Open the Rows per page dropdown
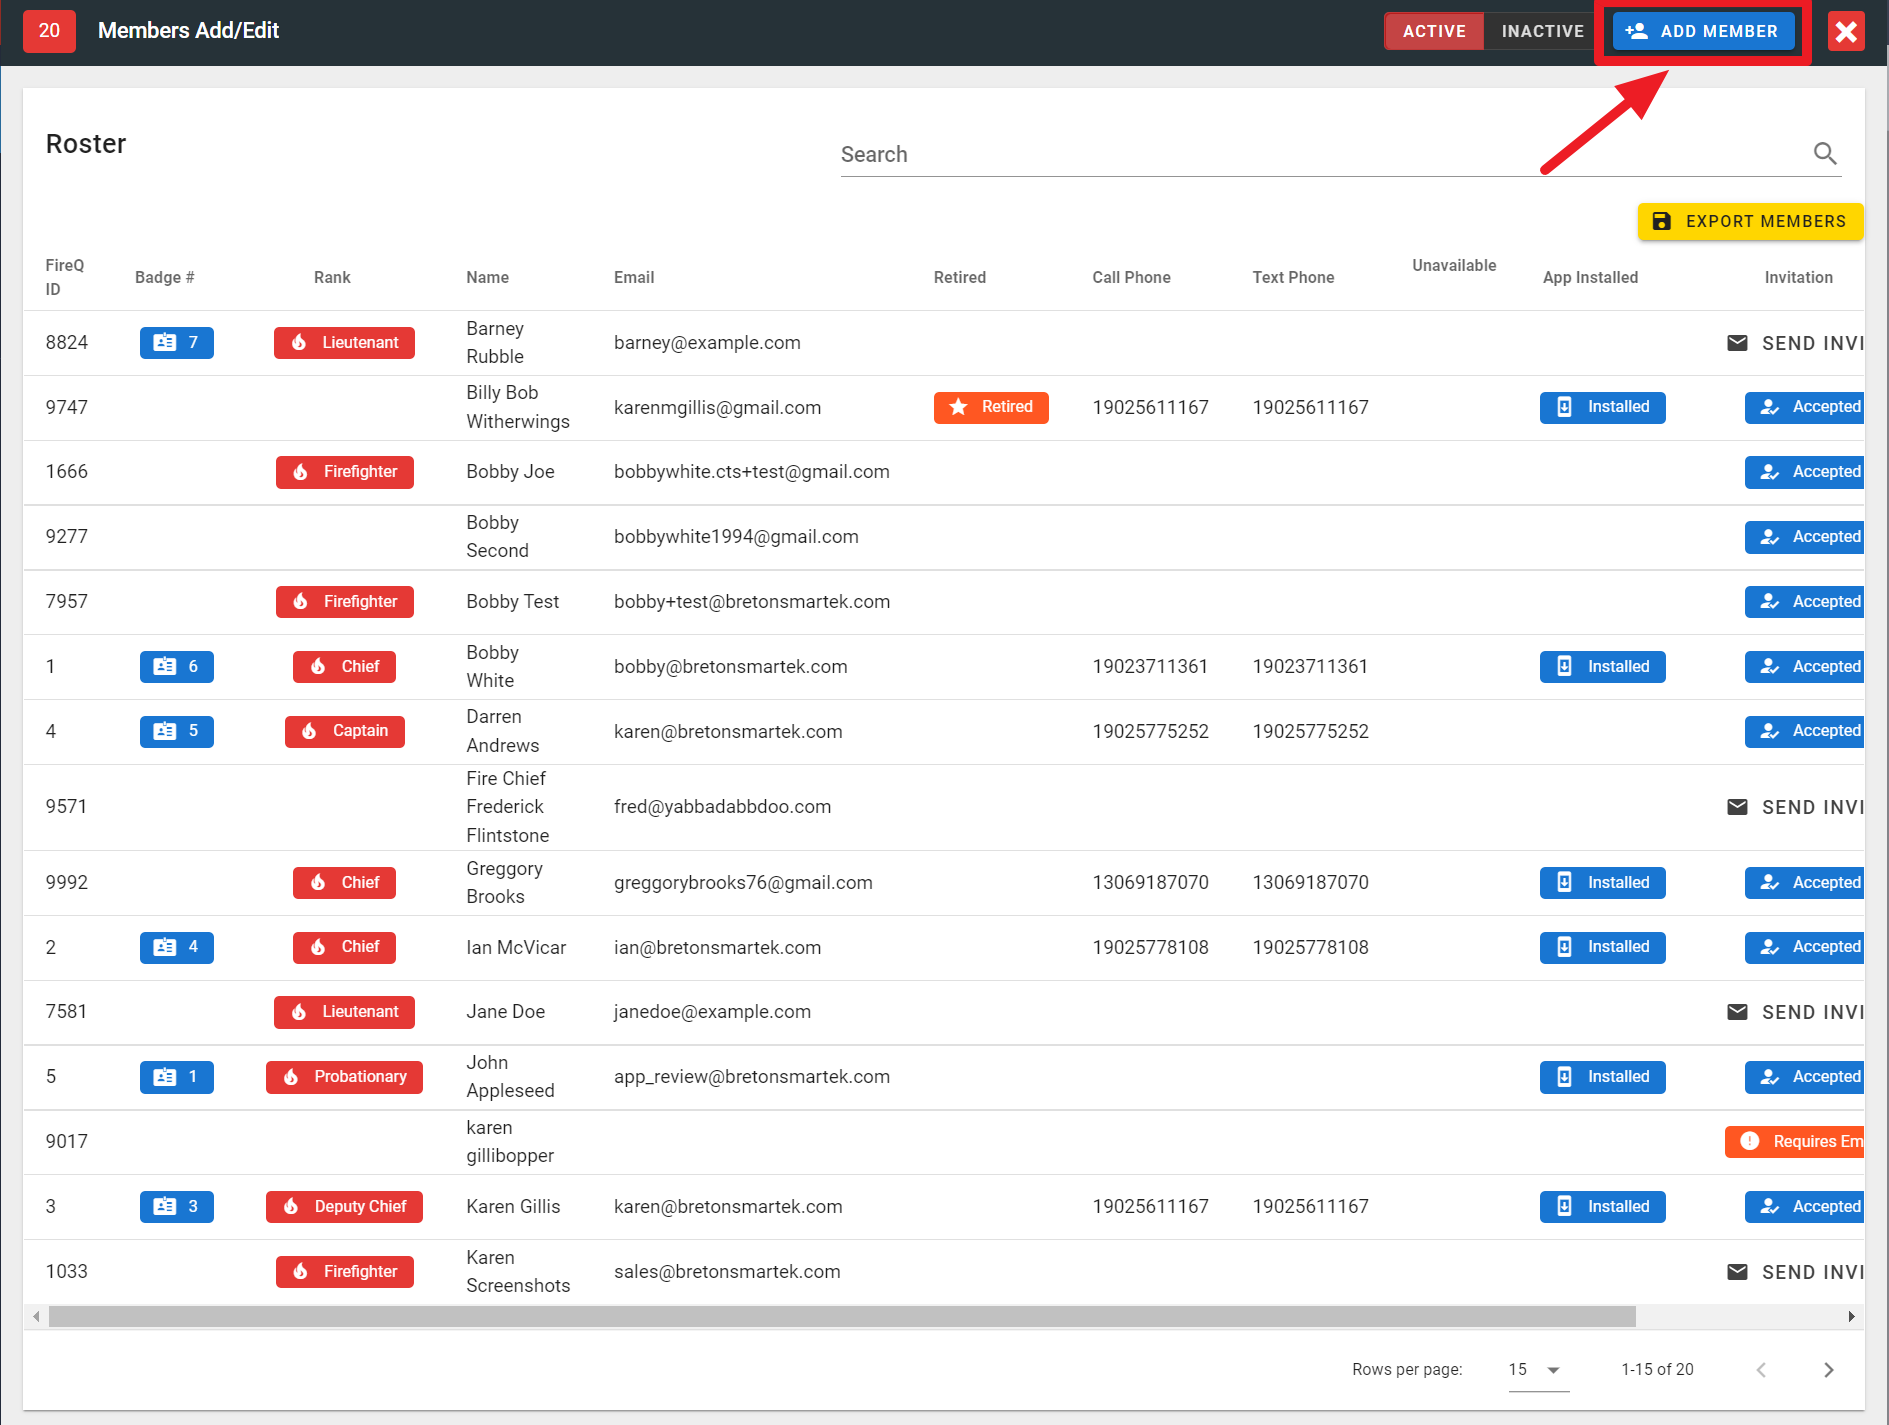 point(1537,1370)
